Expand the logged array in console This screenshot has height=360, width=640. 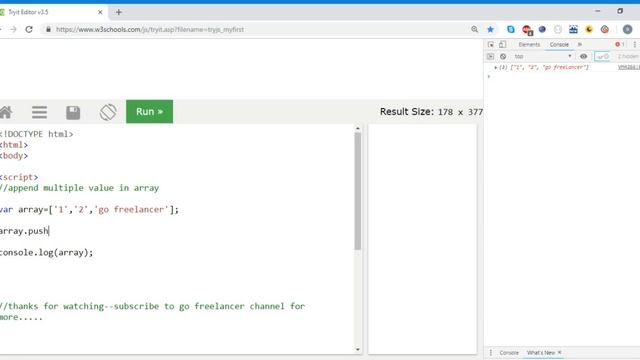[496, 67]
